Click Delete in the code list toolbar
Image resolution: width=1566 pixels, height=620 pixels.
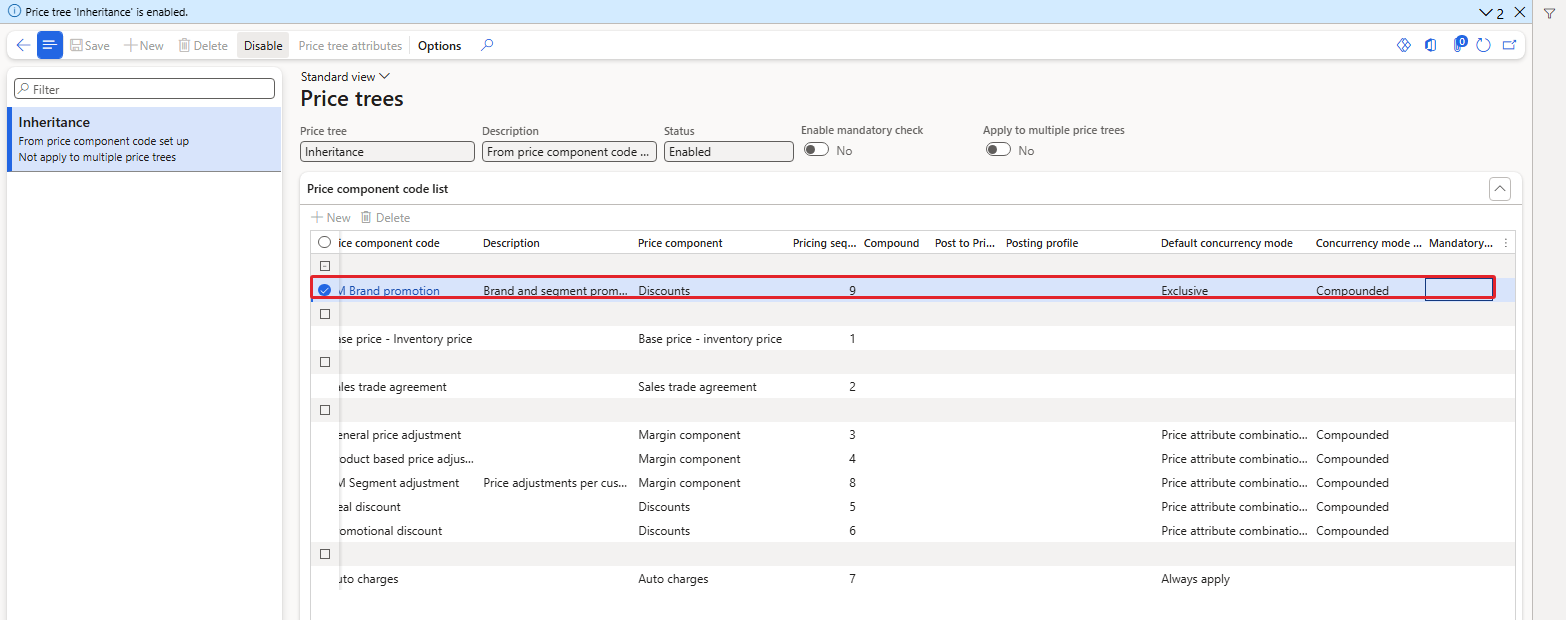coord(385,217)
